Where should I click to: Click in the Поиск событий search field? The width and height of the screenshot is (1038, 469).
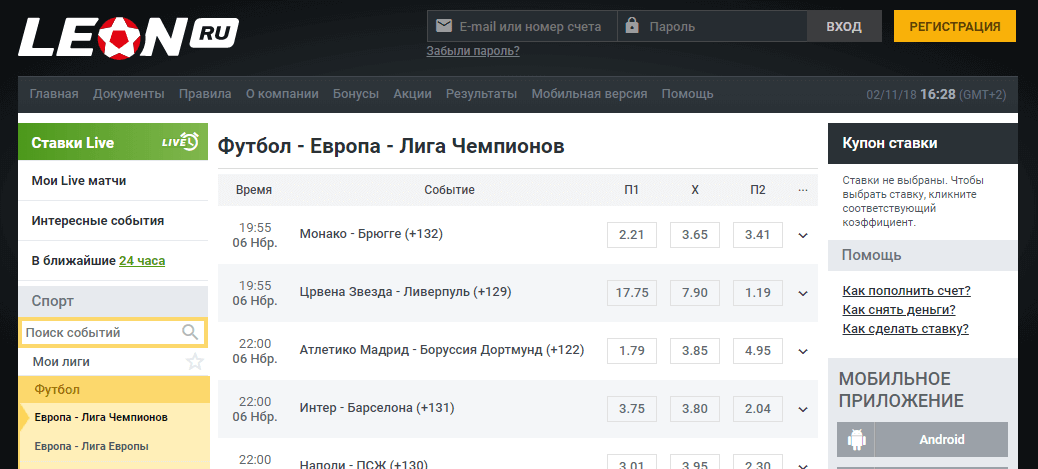point(113,332)
